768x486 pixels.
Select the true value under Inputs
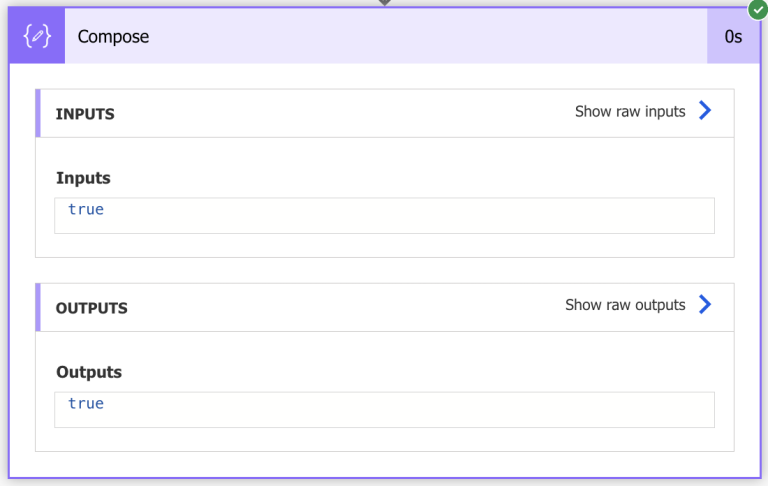point(86,210)
